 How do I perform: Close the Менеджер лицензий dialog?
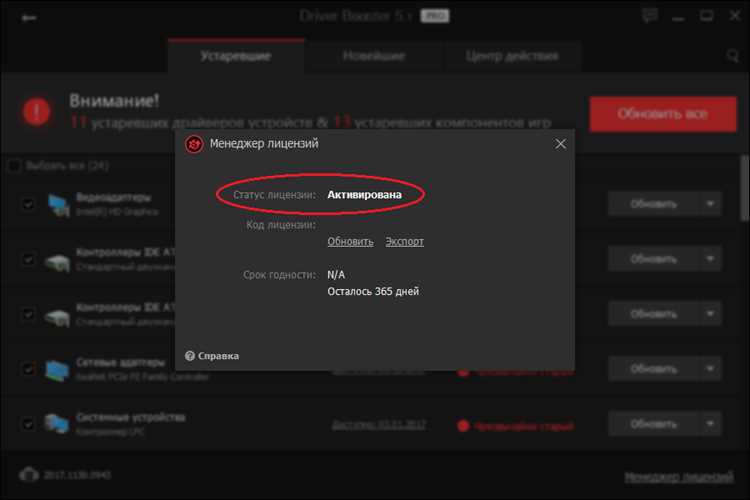(x=560, y=144)
